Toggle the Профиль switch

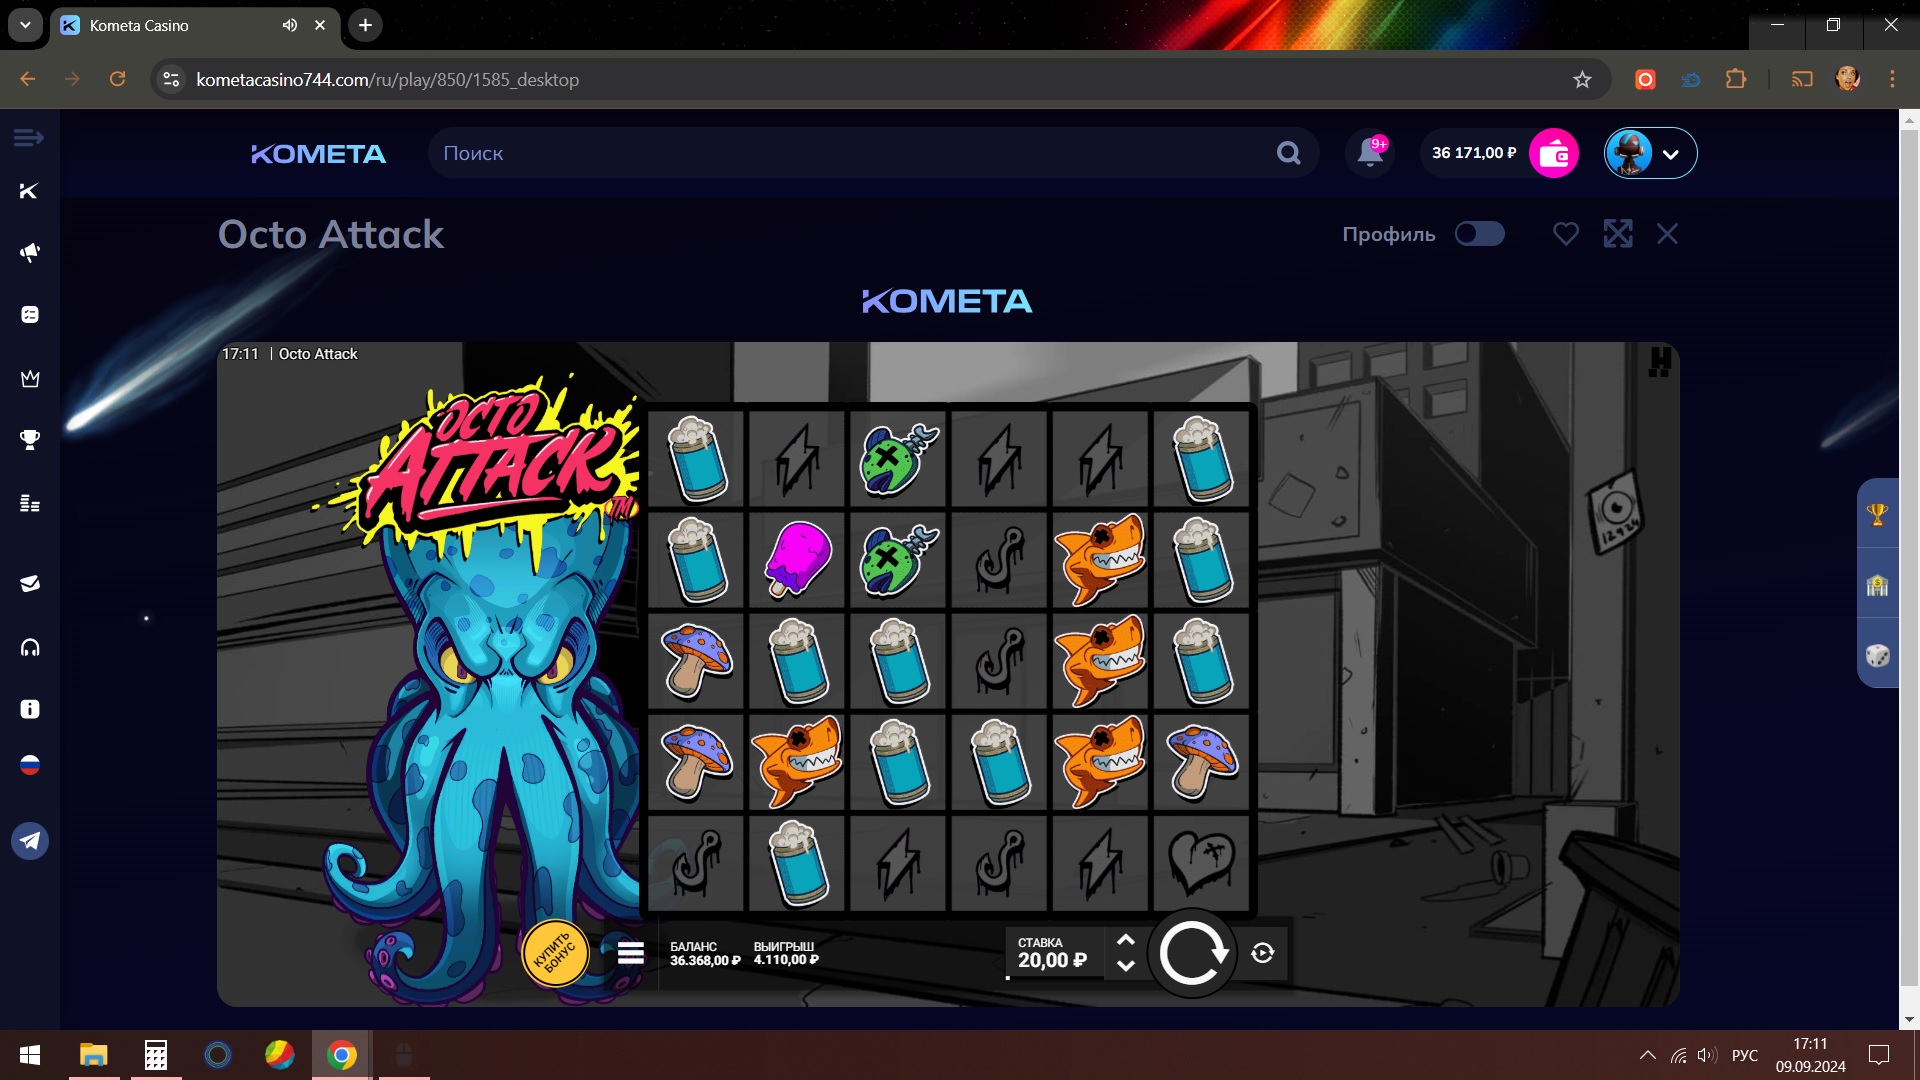(1479, 234)
